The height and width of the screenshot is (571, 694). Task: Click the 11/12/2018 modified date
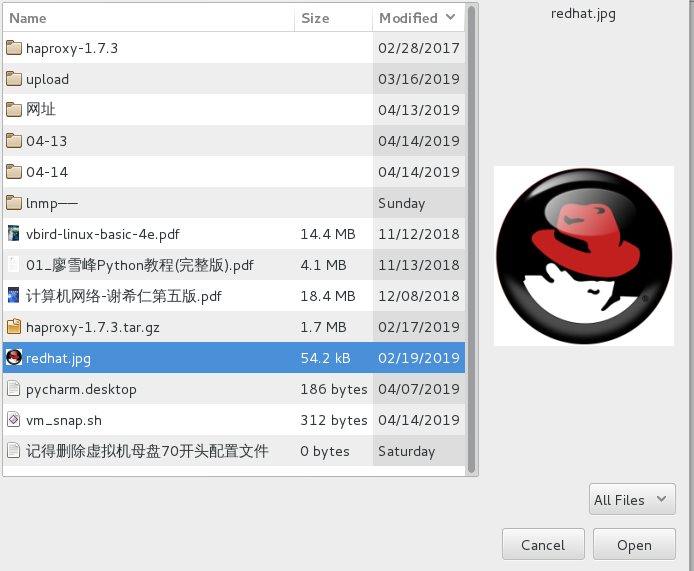click(x=419, y=234)
